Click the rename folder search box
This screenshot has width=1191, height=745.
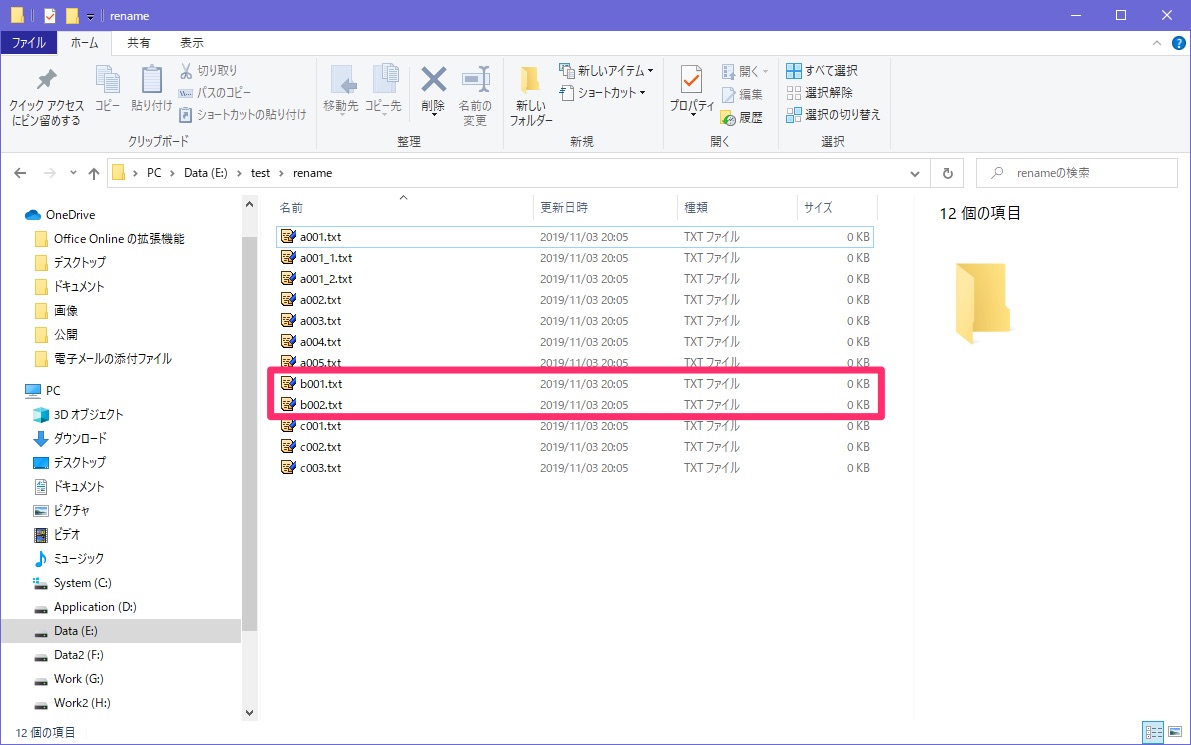1076,173
